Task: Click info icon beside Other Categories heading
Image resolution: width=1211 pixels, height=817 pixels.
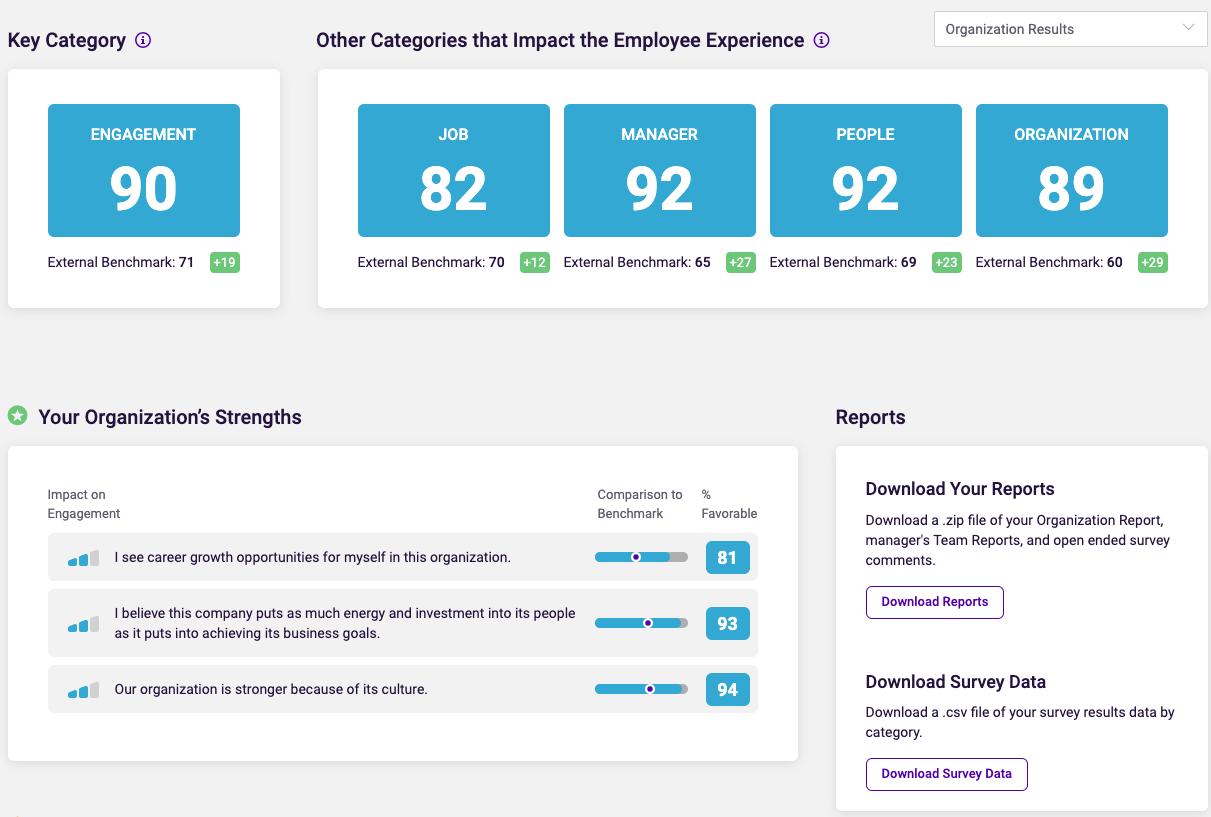Action: point(822,41)
